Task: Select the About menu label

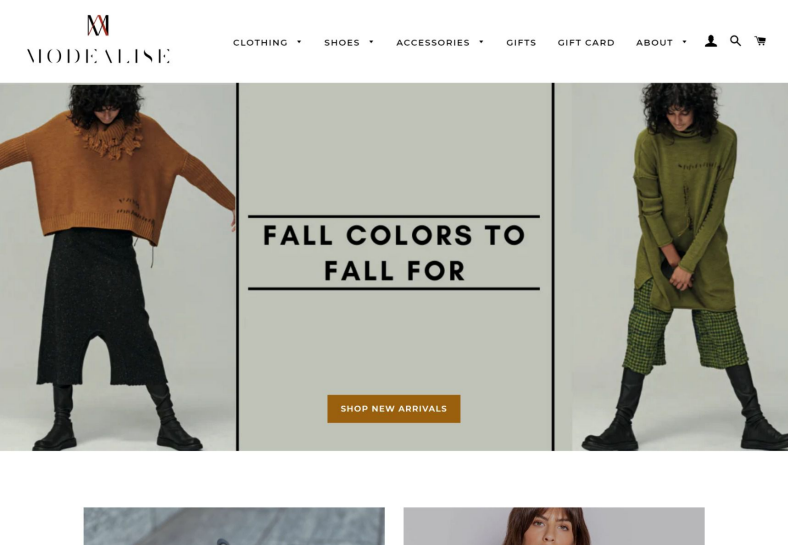Action: pos(654,43)
